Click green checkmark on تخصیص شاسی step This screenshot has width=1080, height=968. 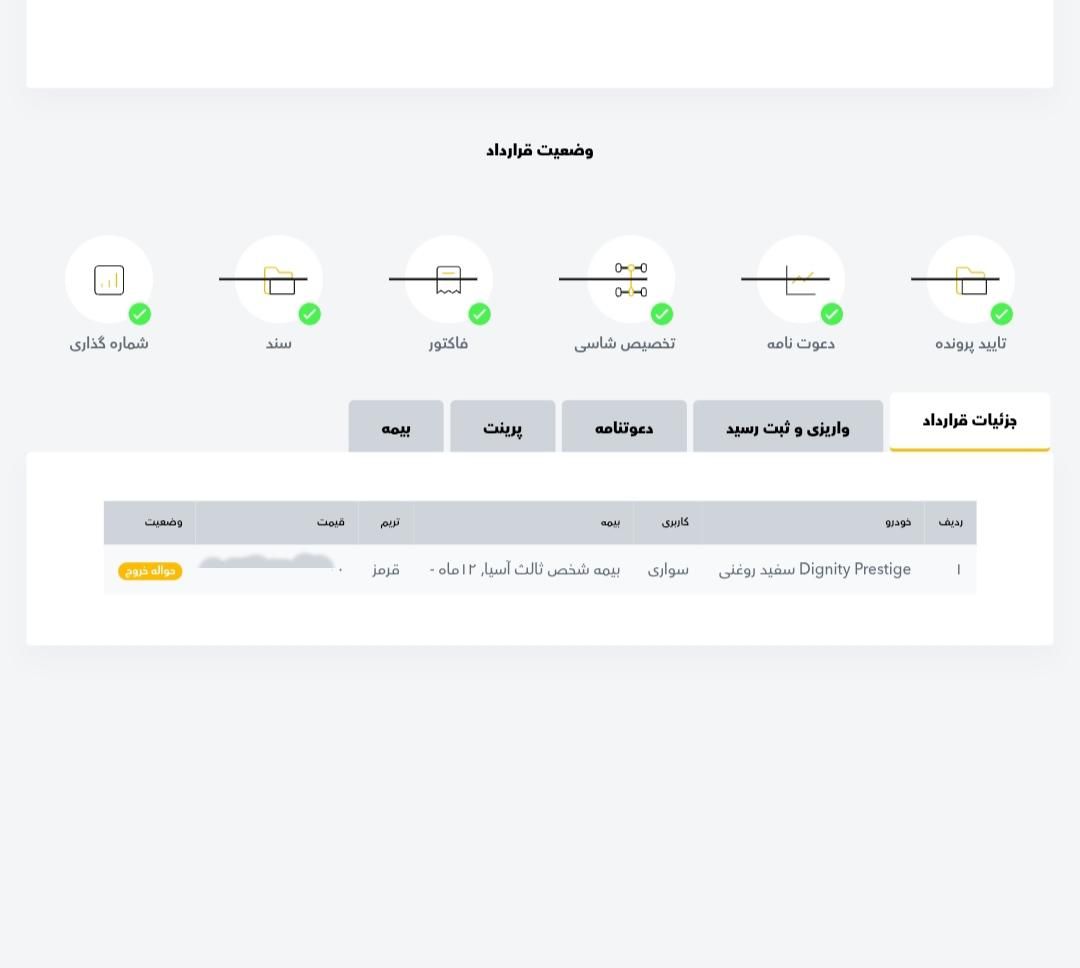tap(662, 314)
